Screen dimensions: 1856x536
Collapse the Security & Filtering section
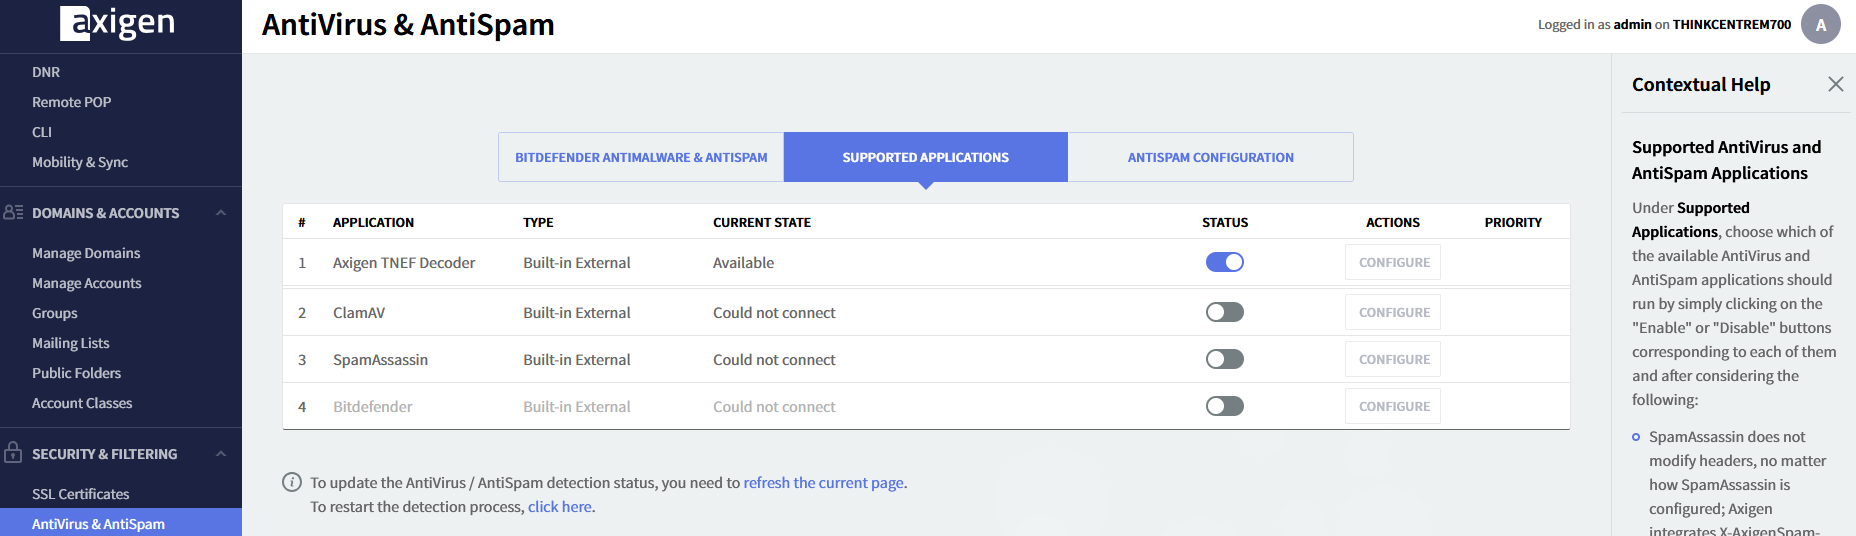tap(221, 454)
